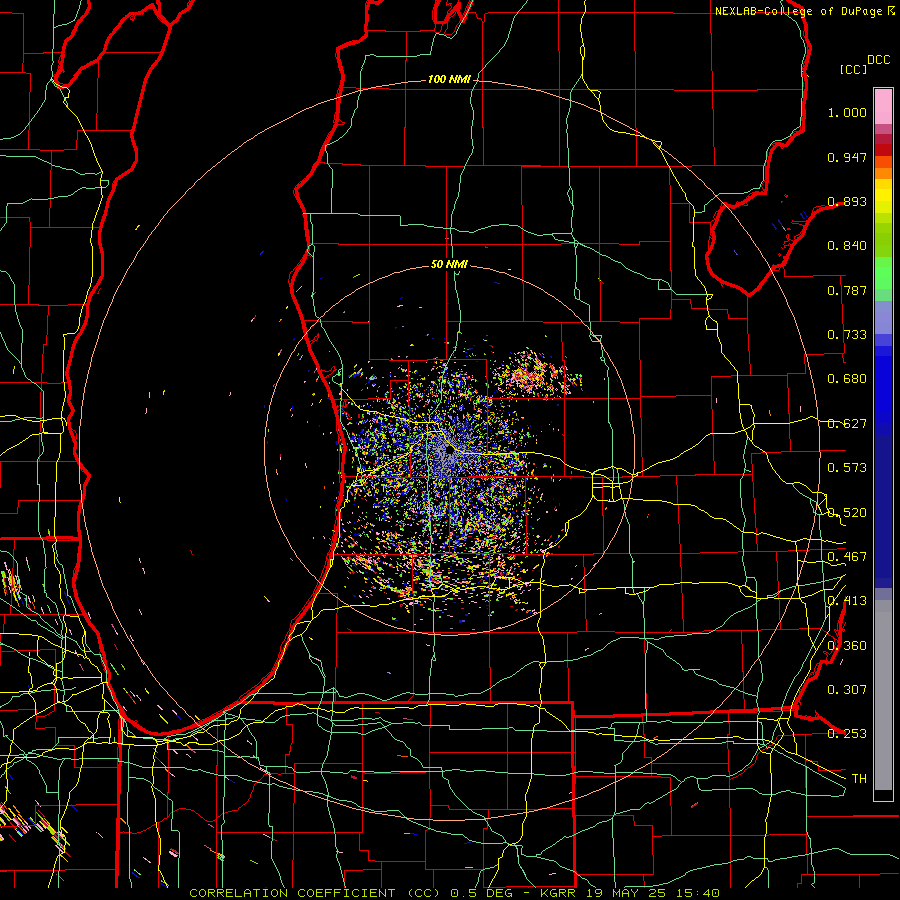Click the 50 NMI range ring label
The image size is (900, 900).
point(449,264)
